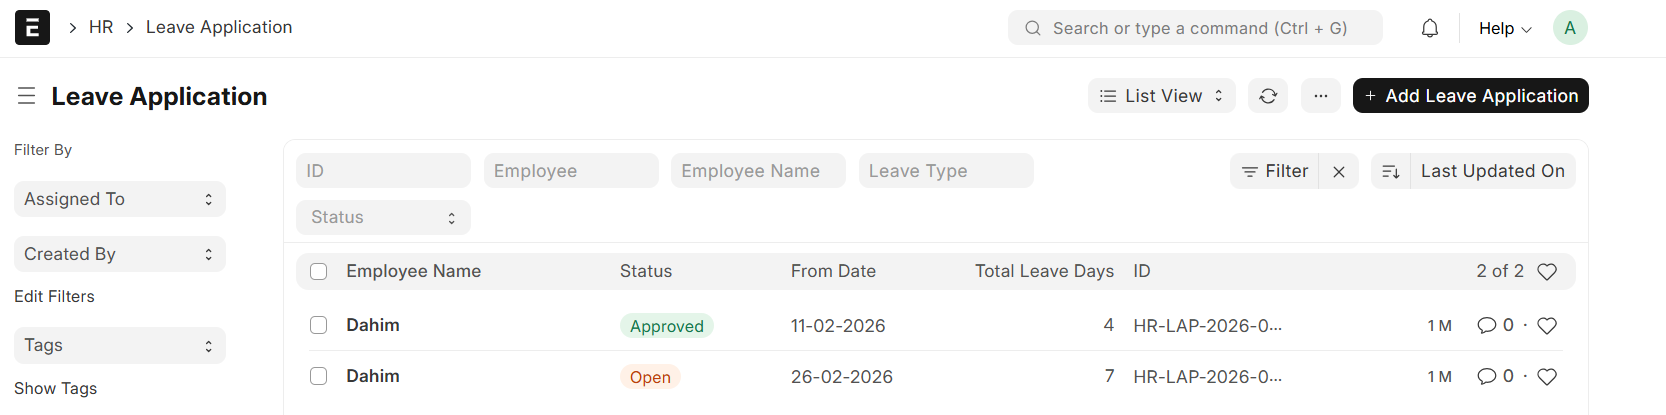Screen dimensions: 1666x415
Task: Open the Help menu
Action: 1505,29
